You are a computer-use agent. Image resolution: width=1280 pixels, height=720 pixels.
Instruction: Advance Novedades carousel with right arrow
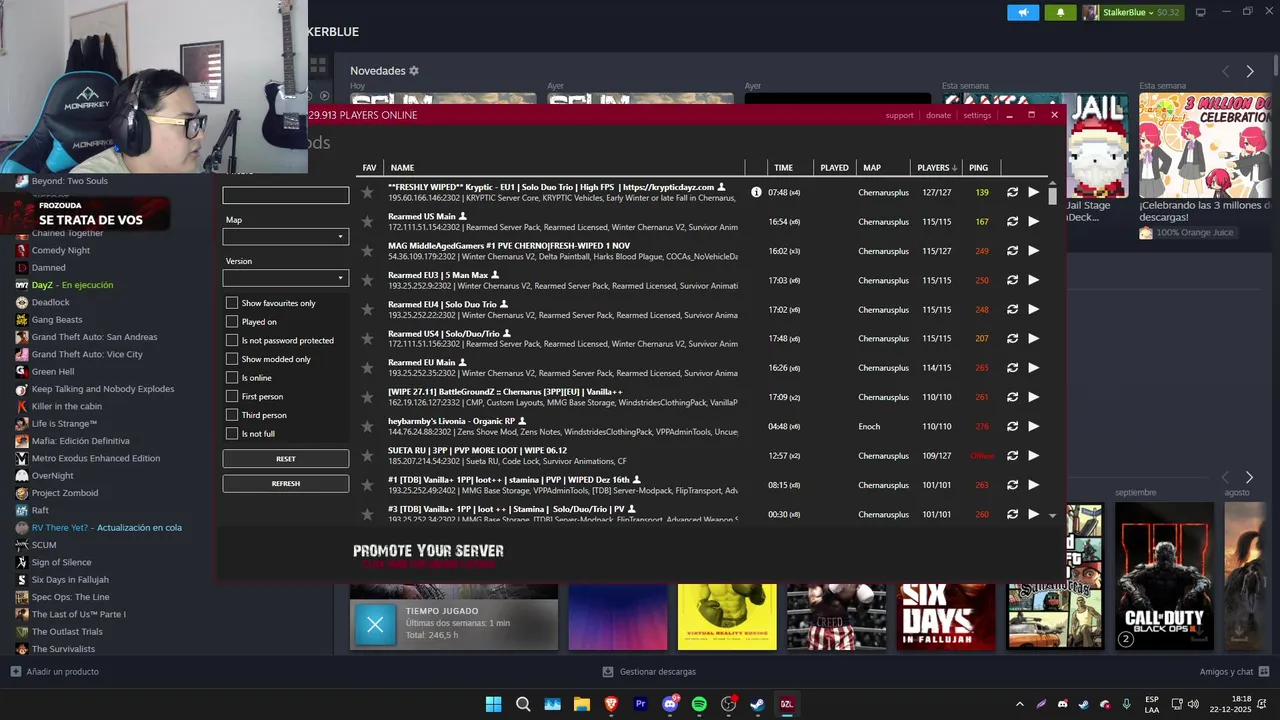[1249, 71]
